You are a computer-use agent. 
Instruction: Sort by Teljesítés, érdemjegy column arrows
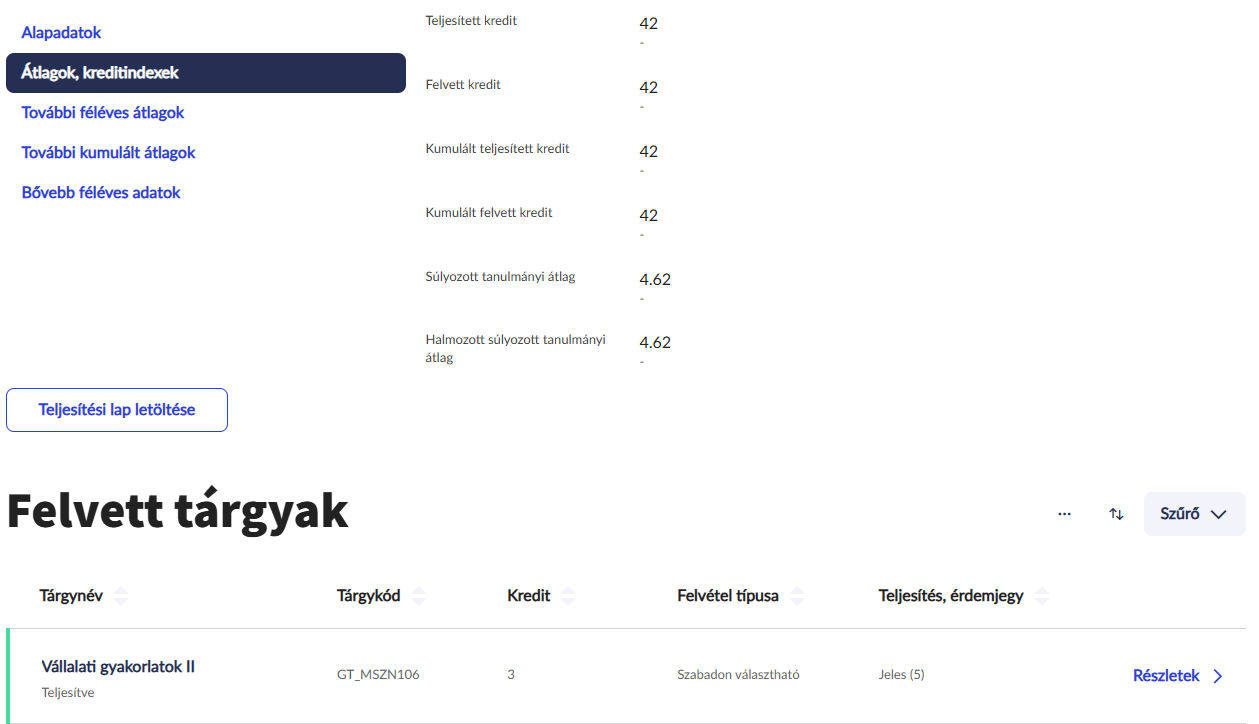tap(1042, 596)
